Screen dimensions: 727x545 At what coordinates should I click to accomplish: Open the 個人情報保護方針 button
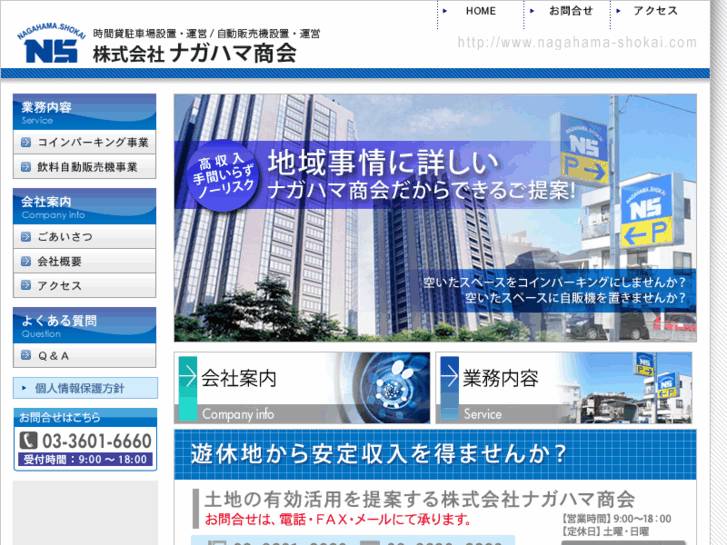tap(85, 388)
